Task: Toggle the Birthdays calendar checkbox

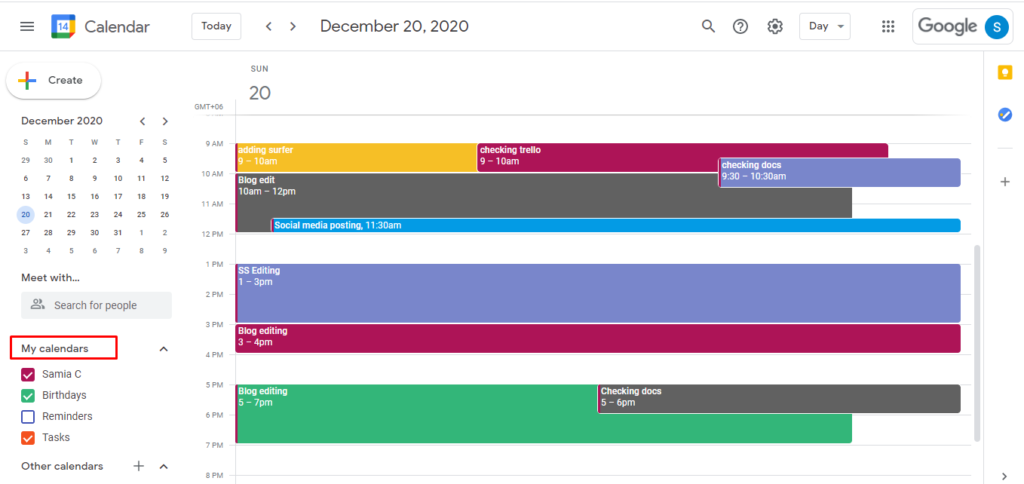Action: [28, 395]
